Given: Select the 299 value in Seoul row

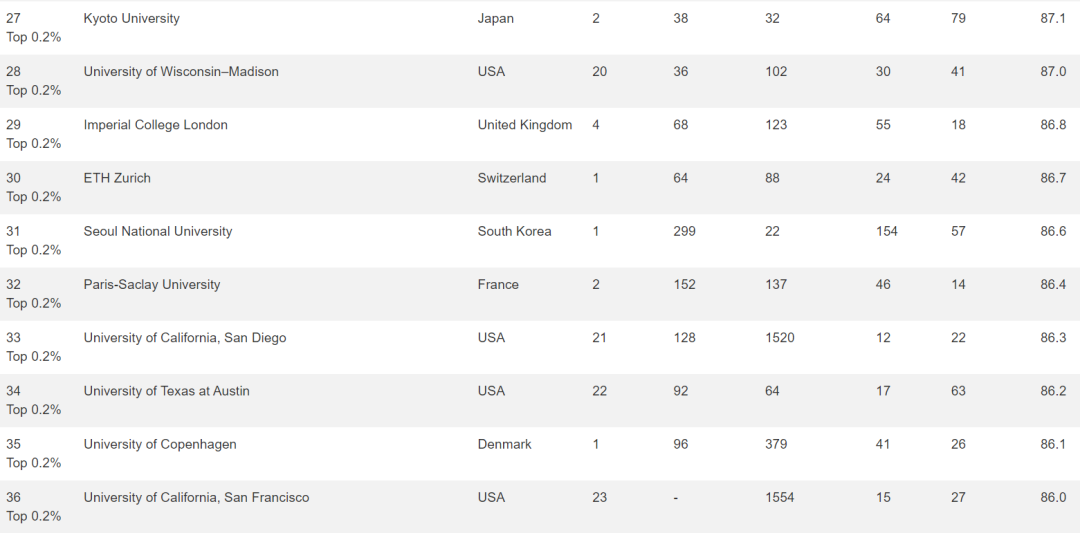Looking at the screenshot, I should tap(685, 231).
